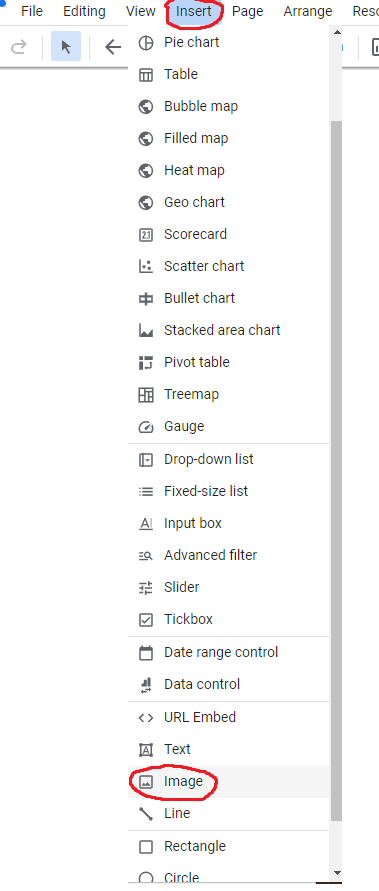Open the File menu

pyautogui.click(x=32, y=11)
